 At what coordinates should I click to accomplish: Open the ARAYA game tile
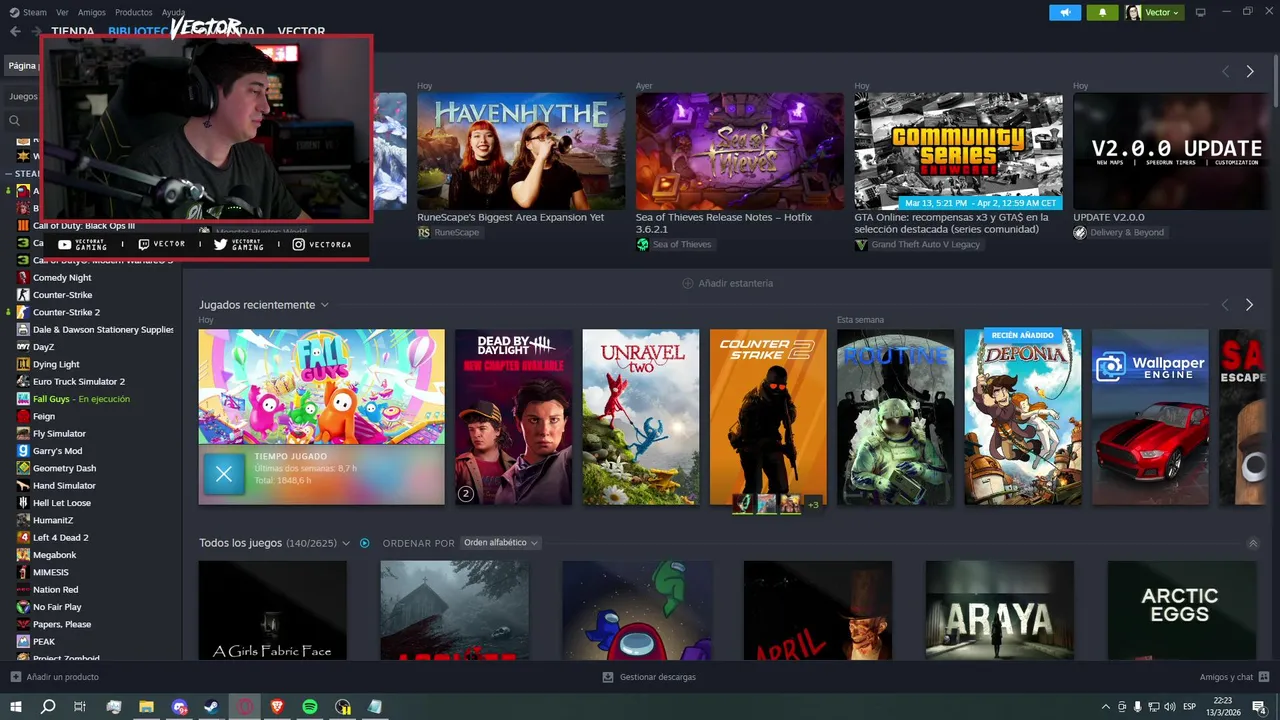tap(999, 610)
